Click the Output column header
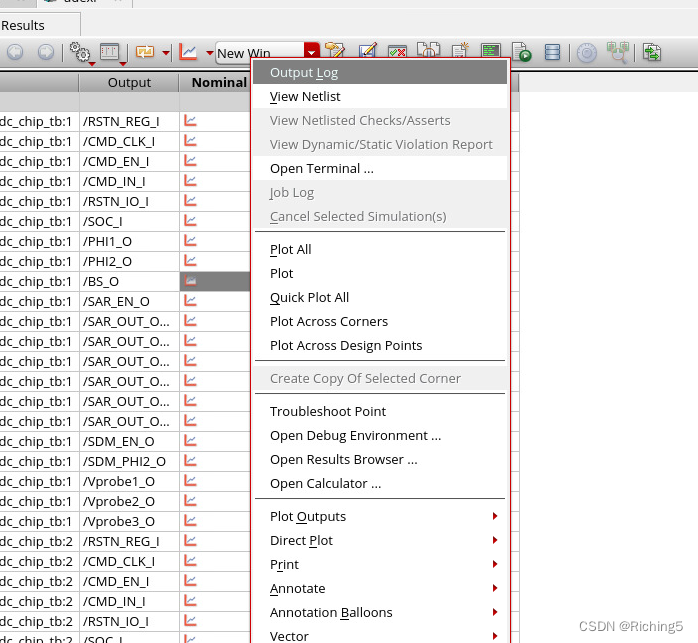Image resolution: width=698 pixels, height=643 pixels. [129, 82]
